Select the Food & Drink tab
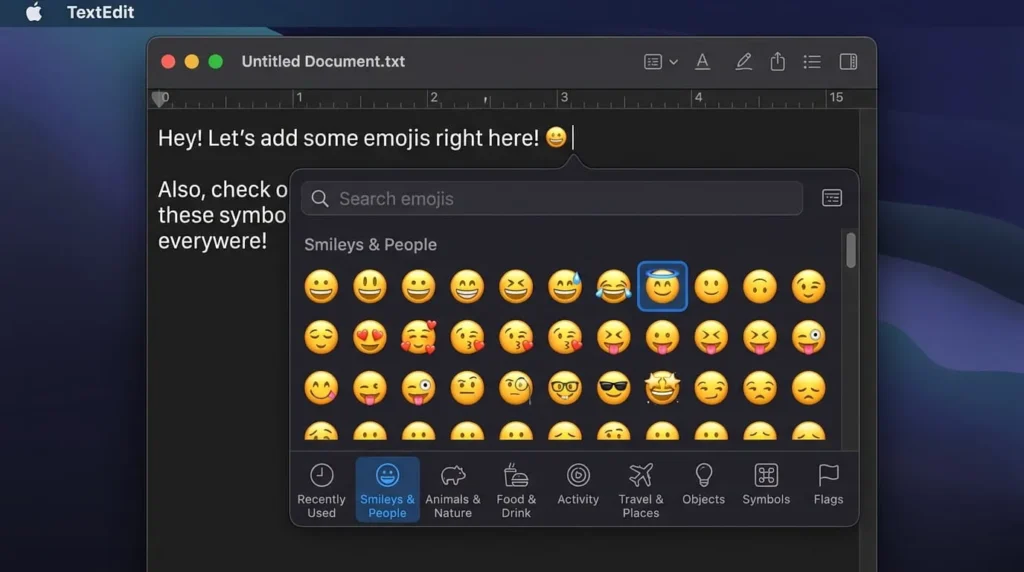 click(x=516, y=490)
